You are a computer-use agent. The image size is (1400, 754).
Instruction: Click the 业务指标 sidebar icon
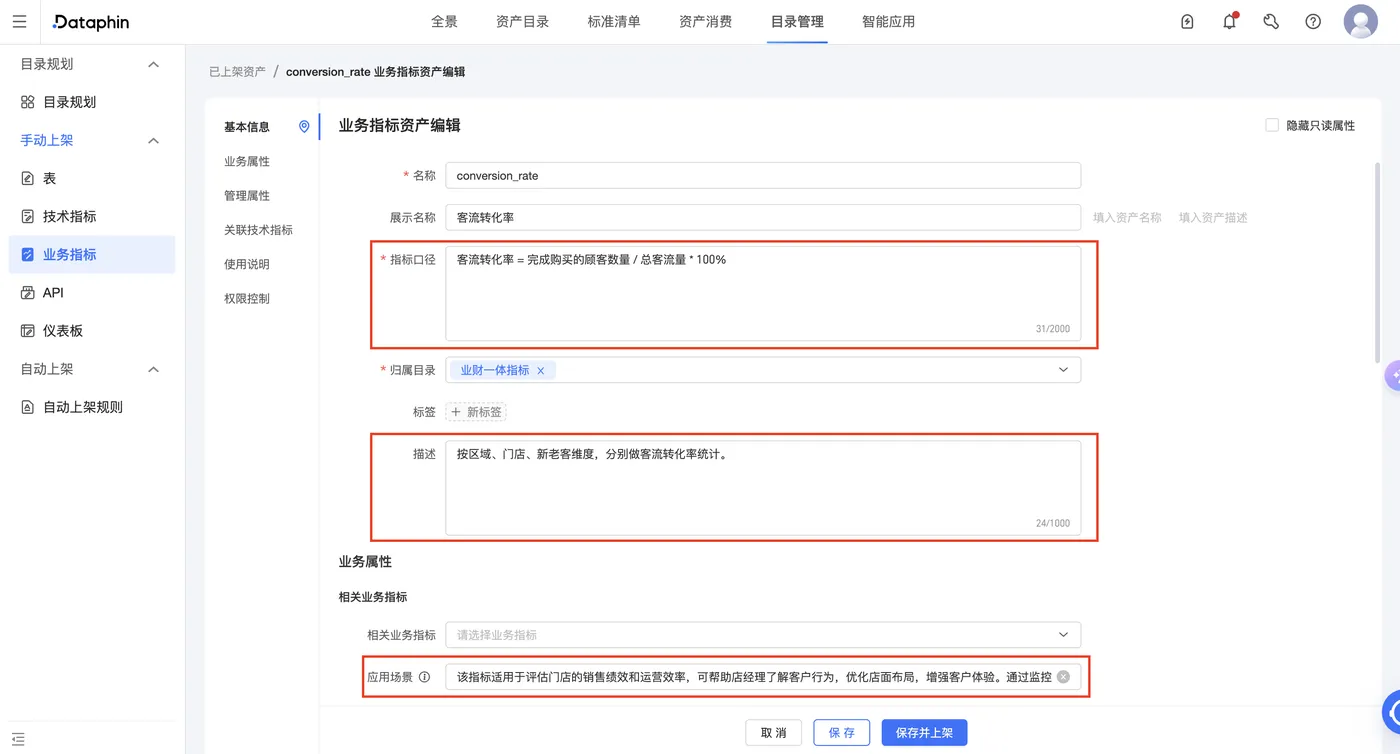point(28,255)
